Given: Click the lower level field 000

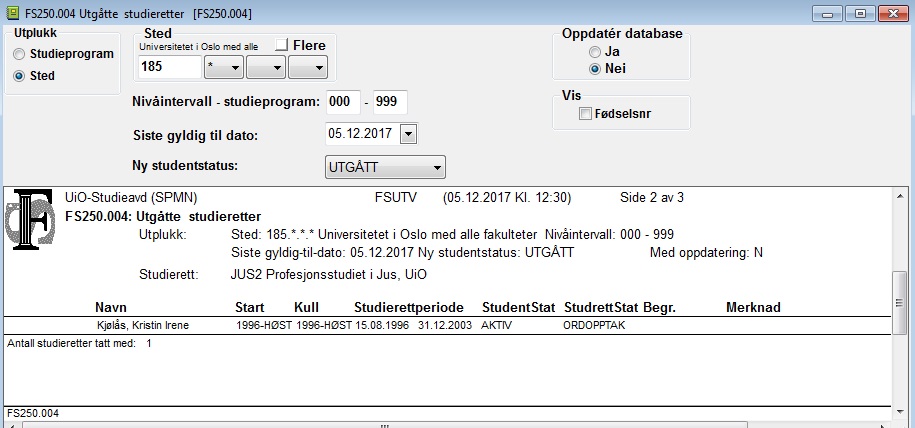Looking at the screenshot, I should 343,102.
